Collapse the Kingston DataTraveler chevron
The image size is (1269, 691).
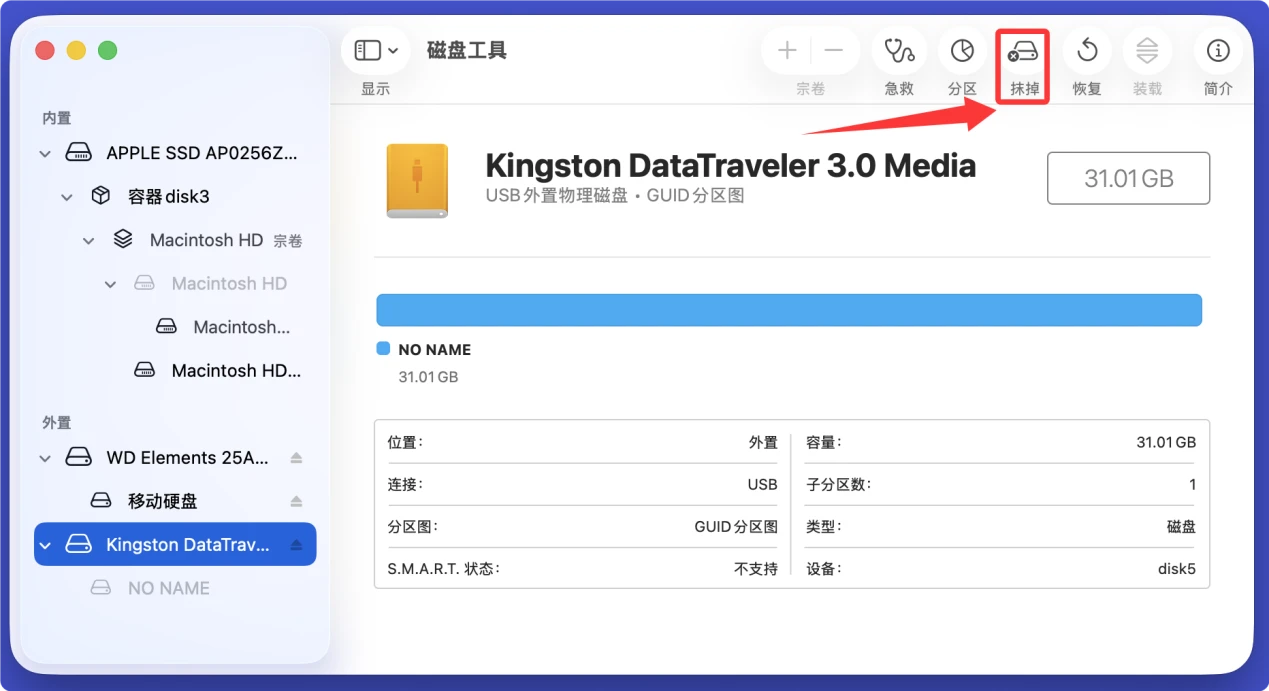(45, 545)
